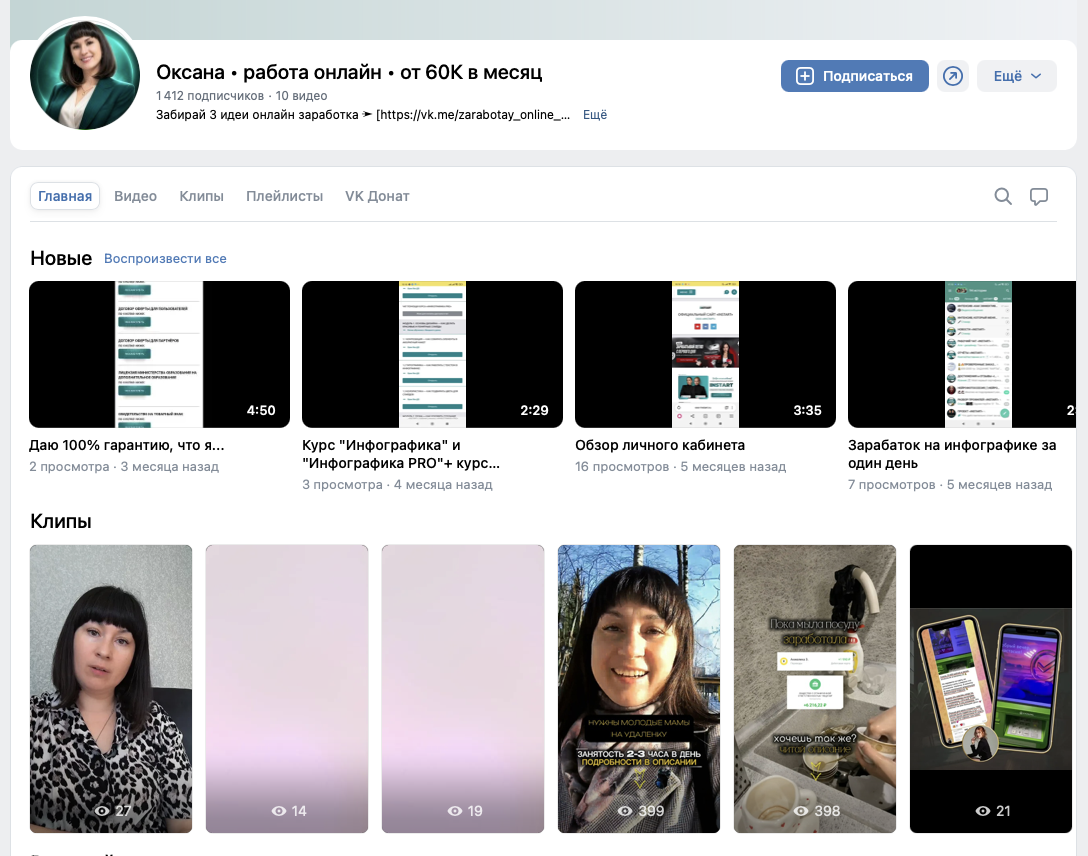Open the Заработок на инфографике video thumbnail
Screen dimensions: 1088x856
[x=962, y=354]
